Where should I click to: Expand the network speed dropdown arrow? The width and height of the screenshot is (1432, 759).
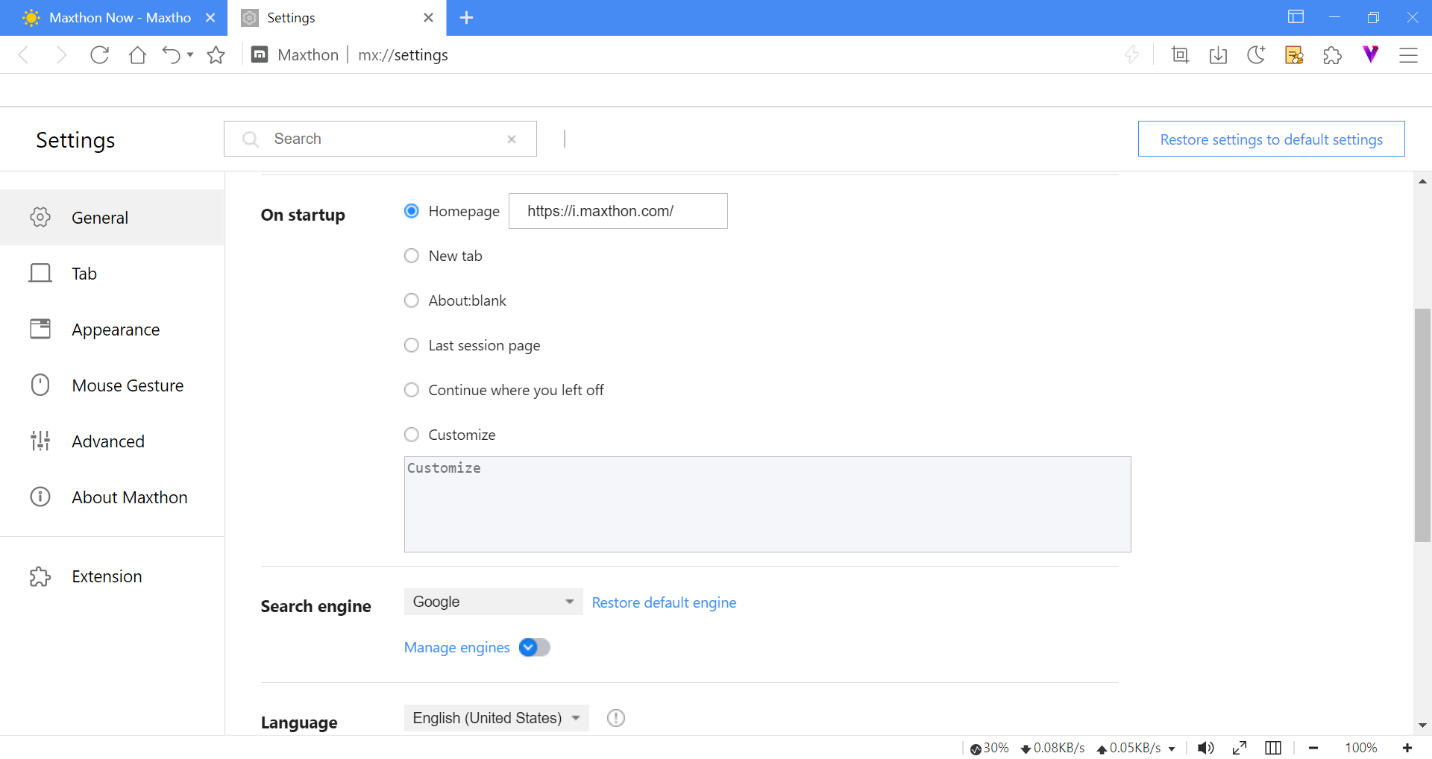(1172, 748)
